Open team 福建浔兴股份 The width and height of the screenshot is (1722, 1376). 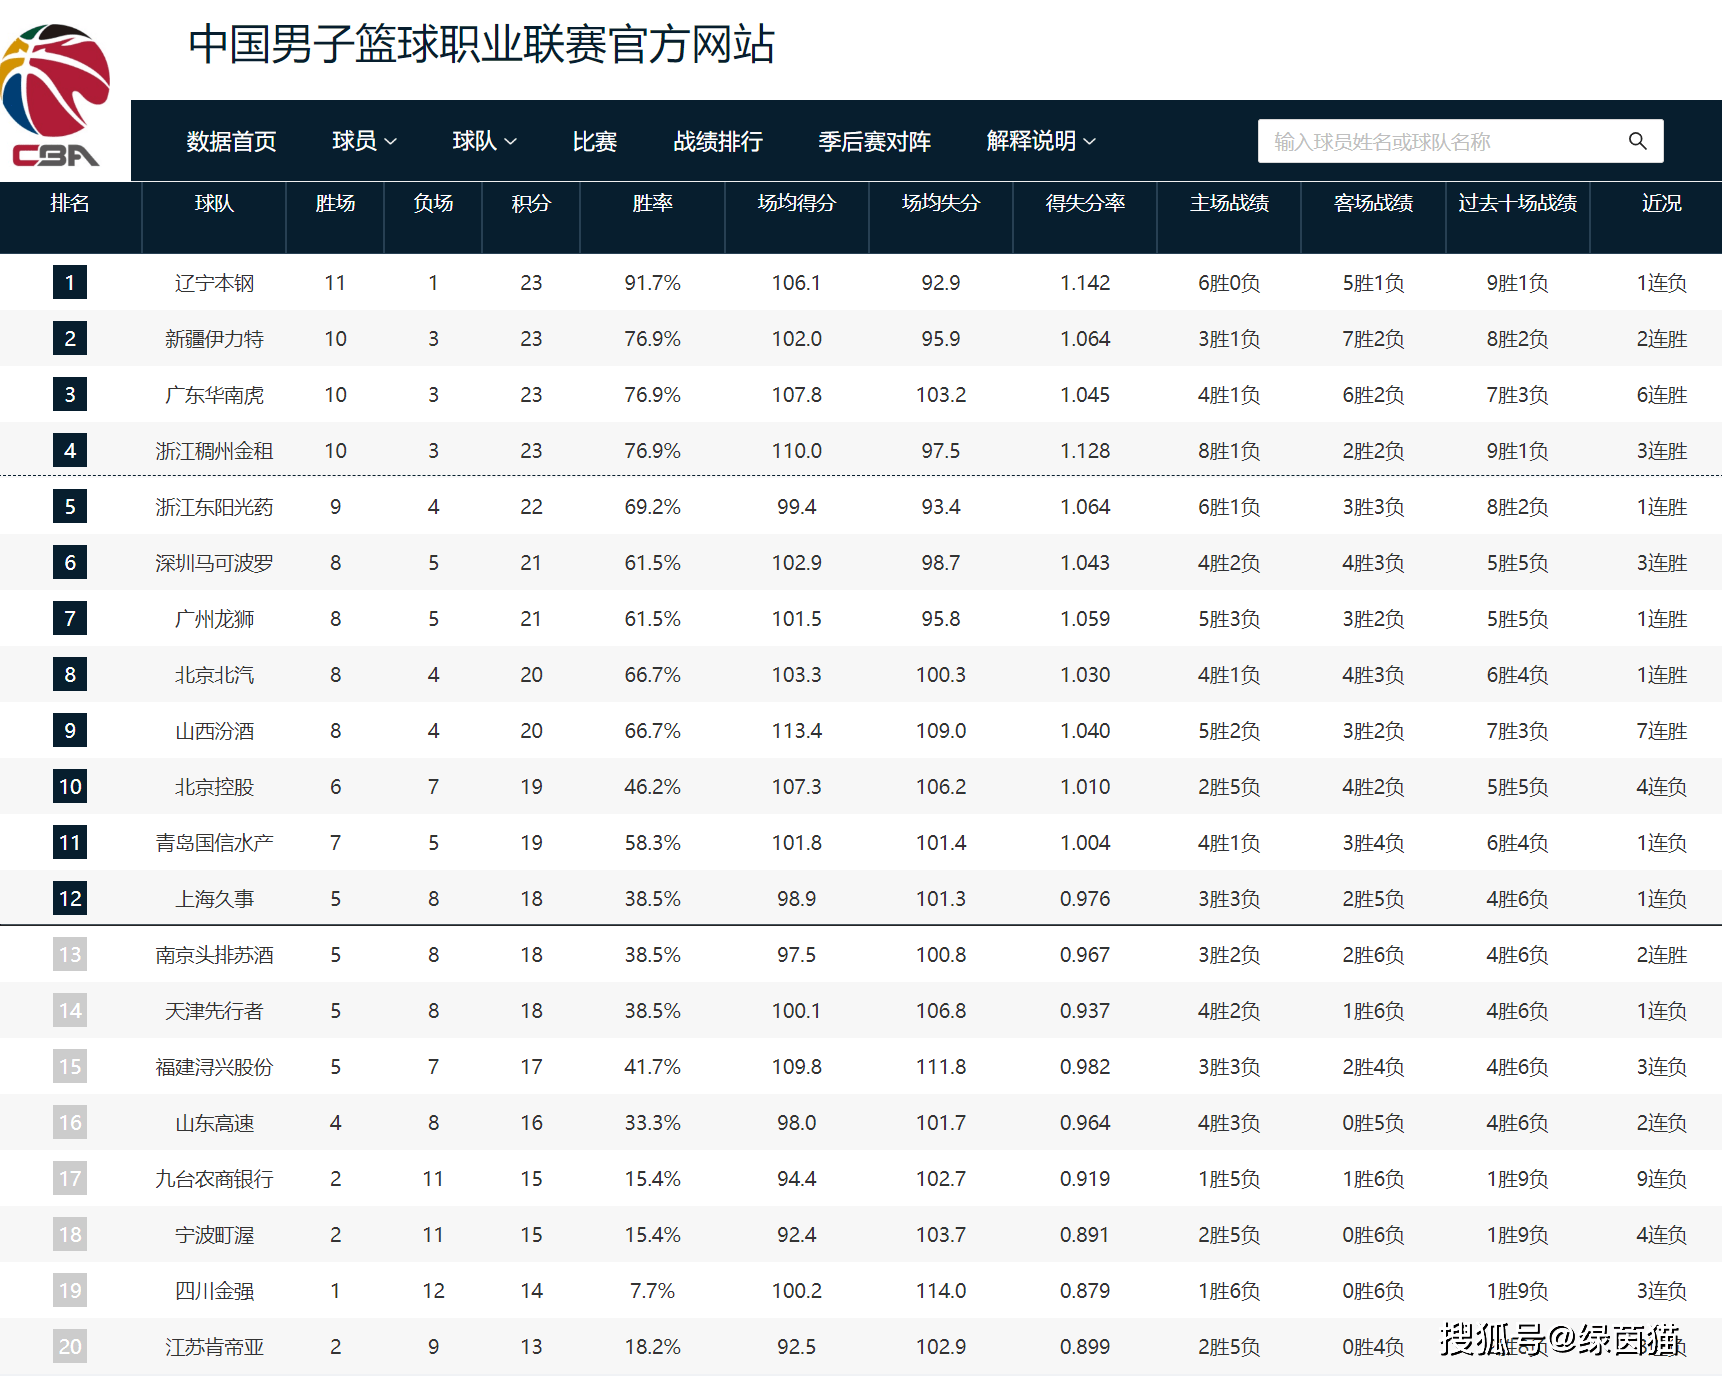point(214,1067)
